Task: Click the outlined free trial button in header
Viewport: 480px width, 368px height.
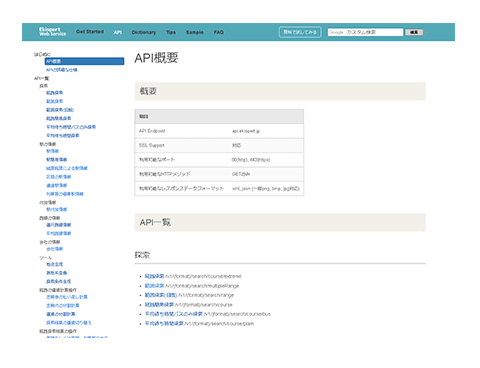Action: [300, 32]
